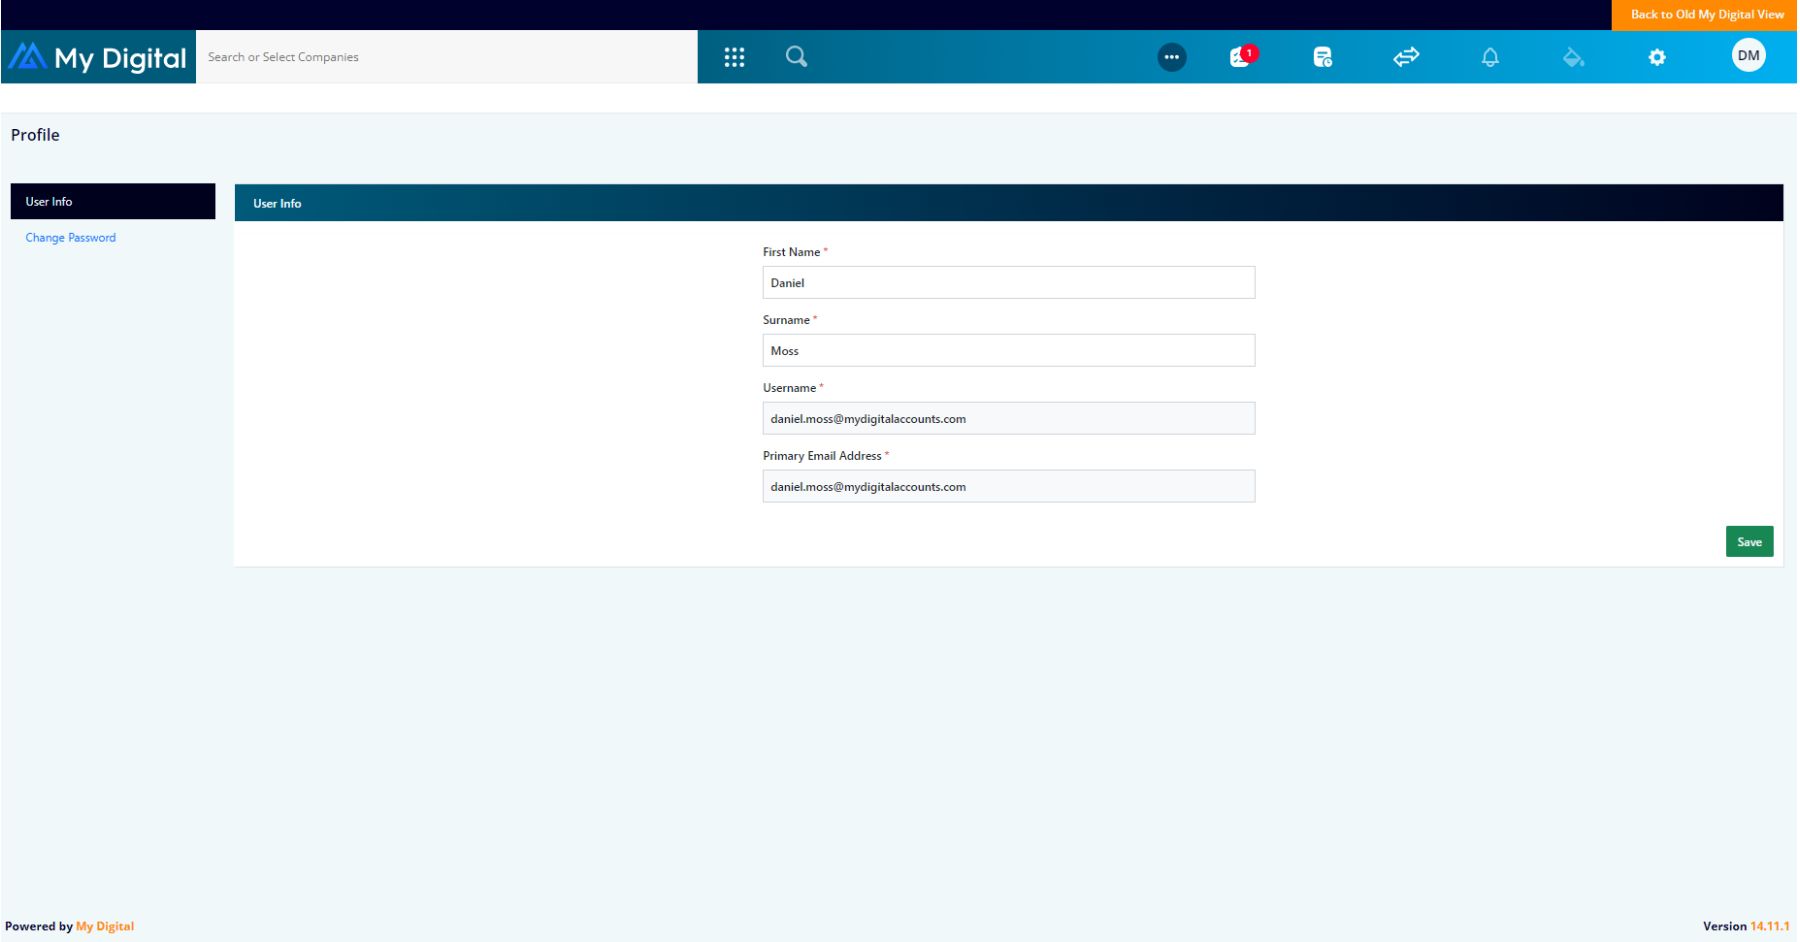Go to Change Password section

click(70, 238)
